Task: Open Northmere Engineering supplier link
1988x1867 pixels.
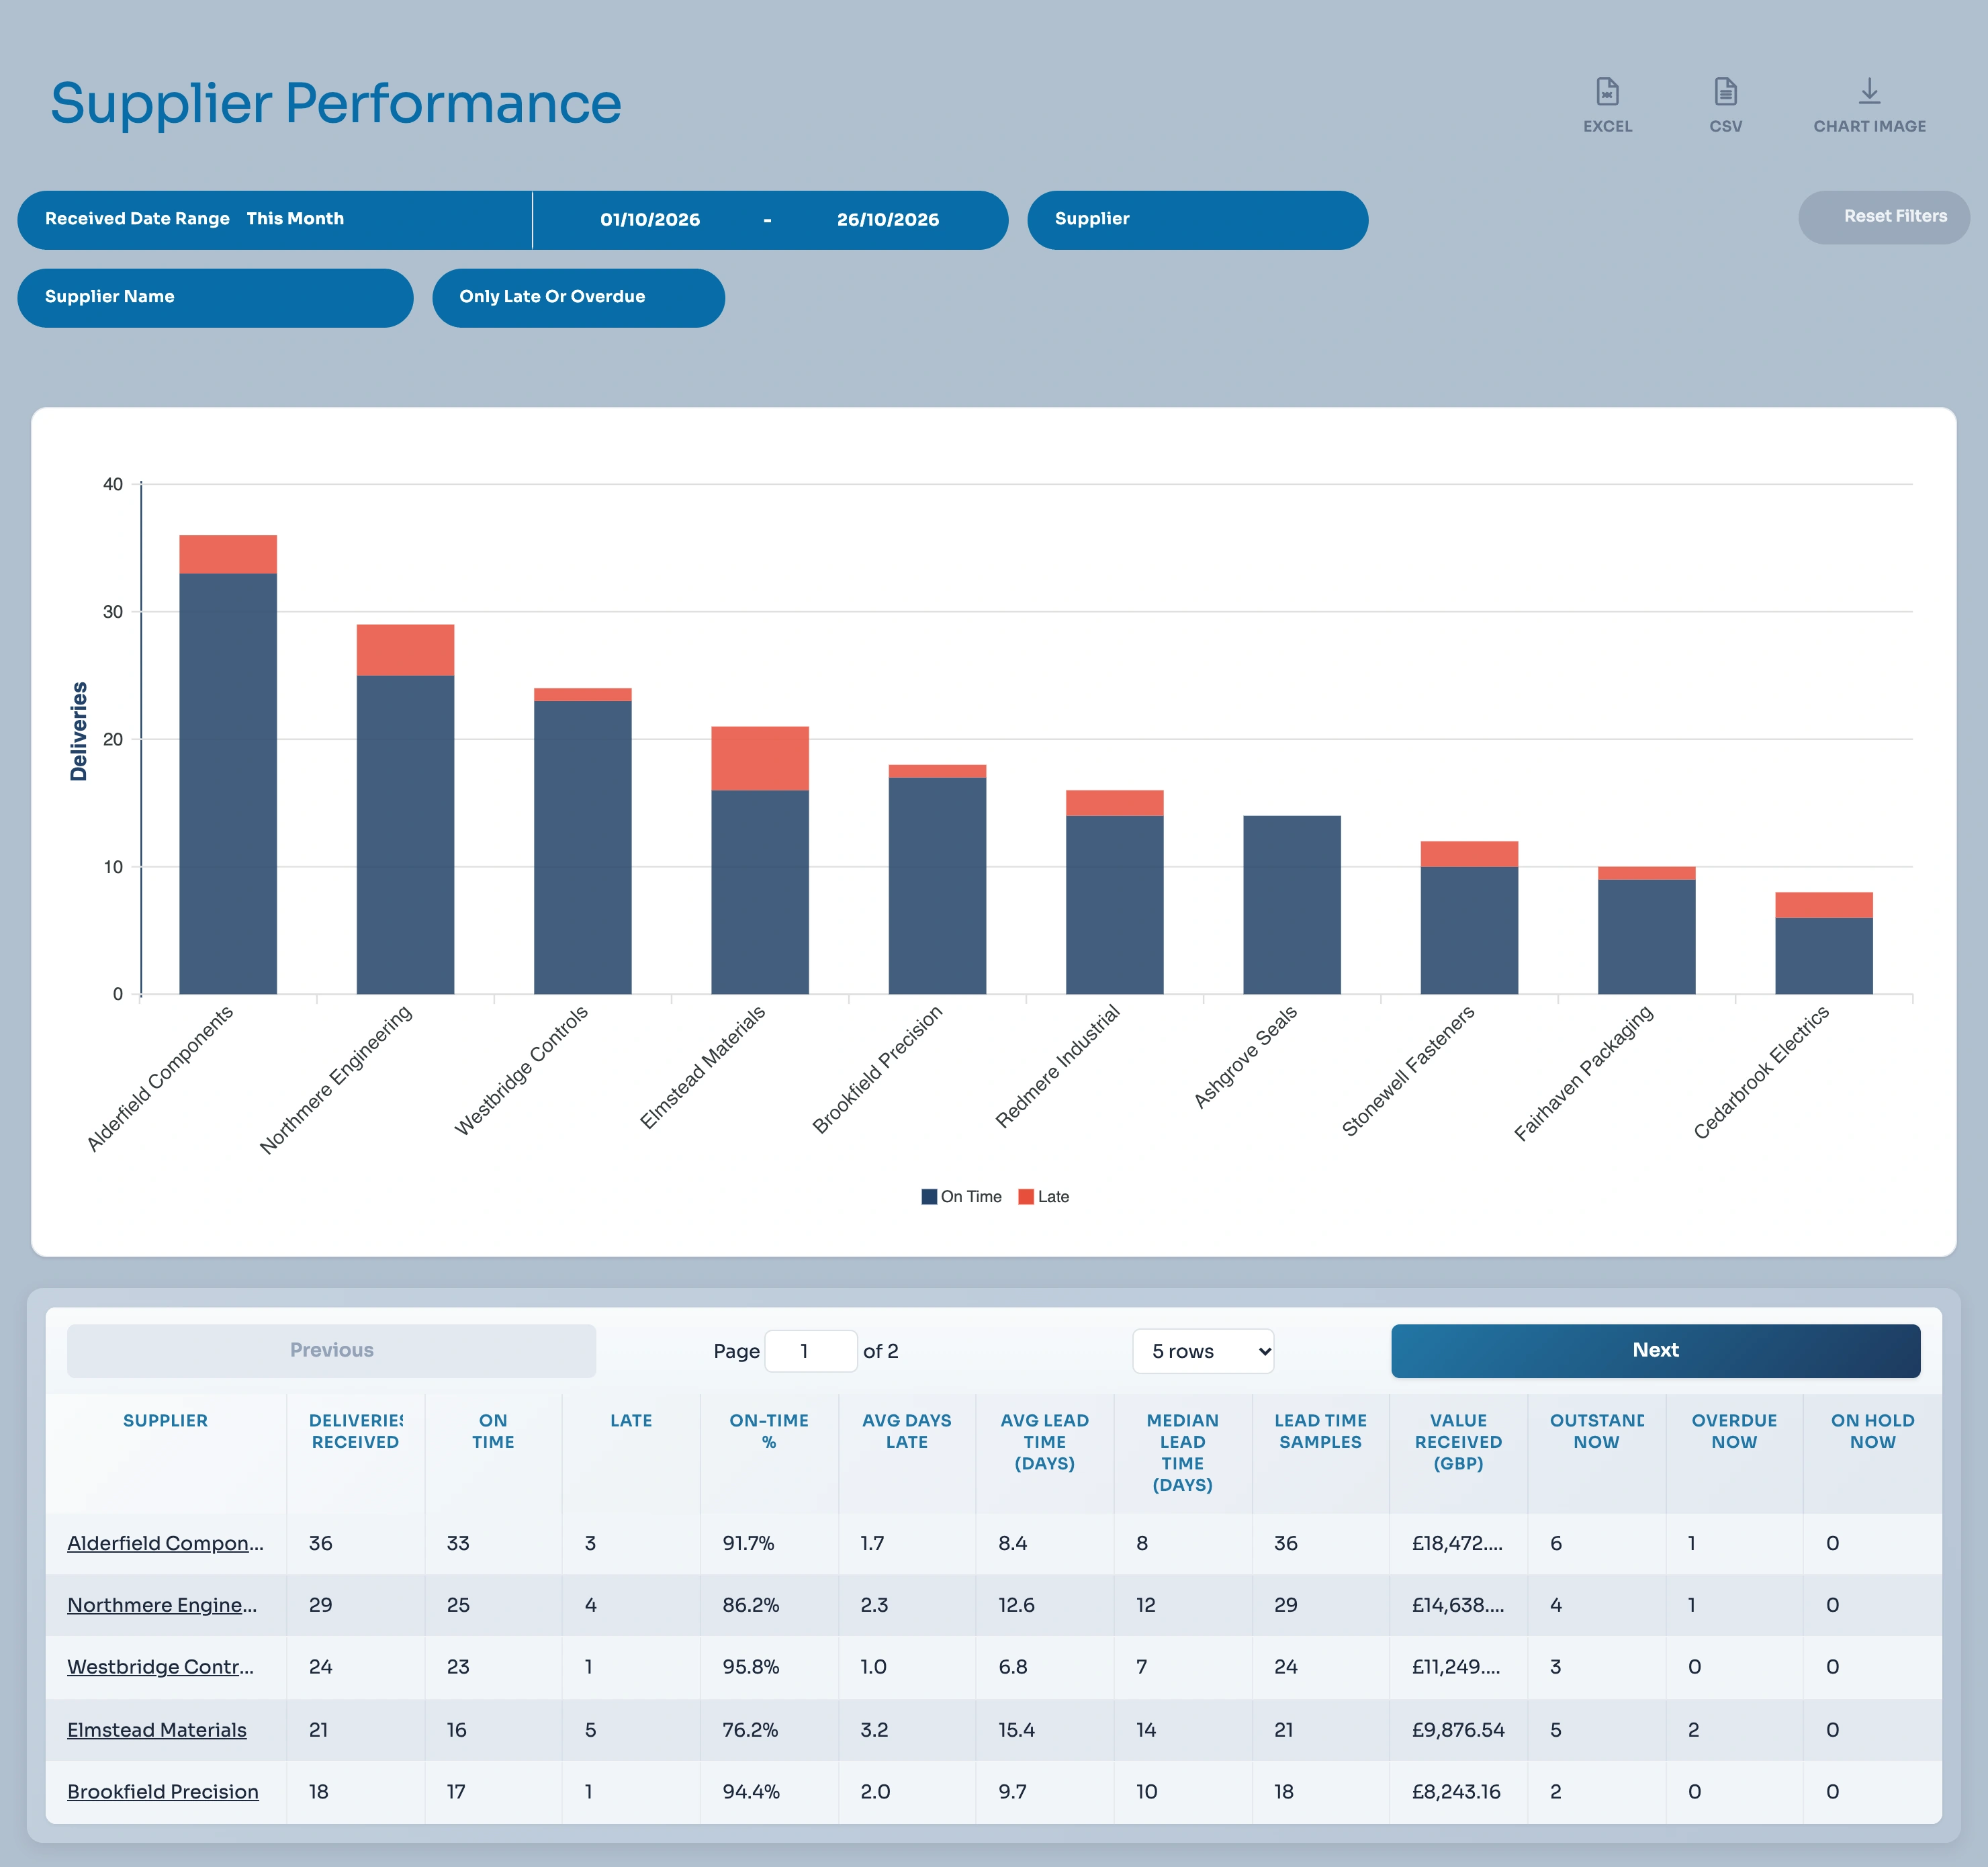Action: click(162, 1605)
